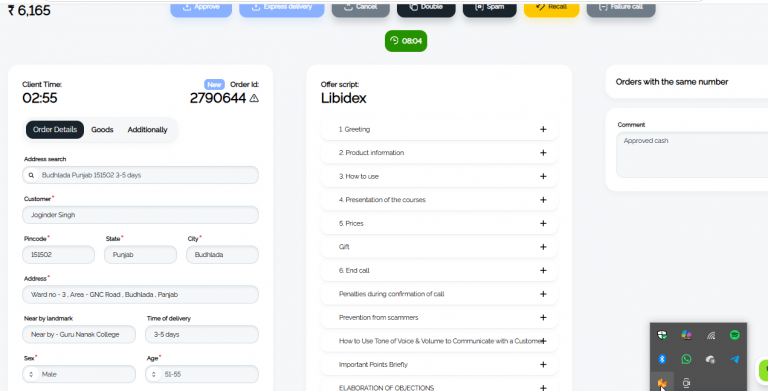Expand Penalties during confirmation of call
The width and height of the screenshot is (768, 391).
[x=439, y=294]
